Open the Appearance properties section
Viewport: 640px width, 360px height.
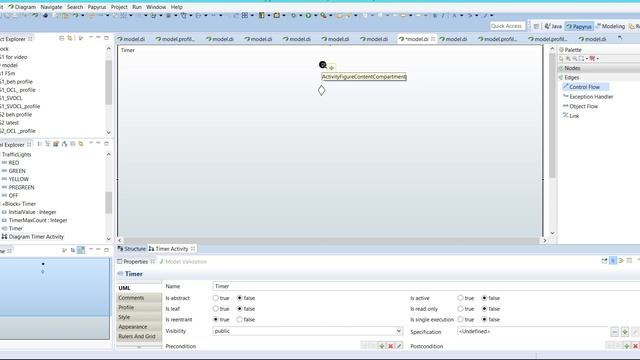click(x=139, y=327)
